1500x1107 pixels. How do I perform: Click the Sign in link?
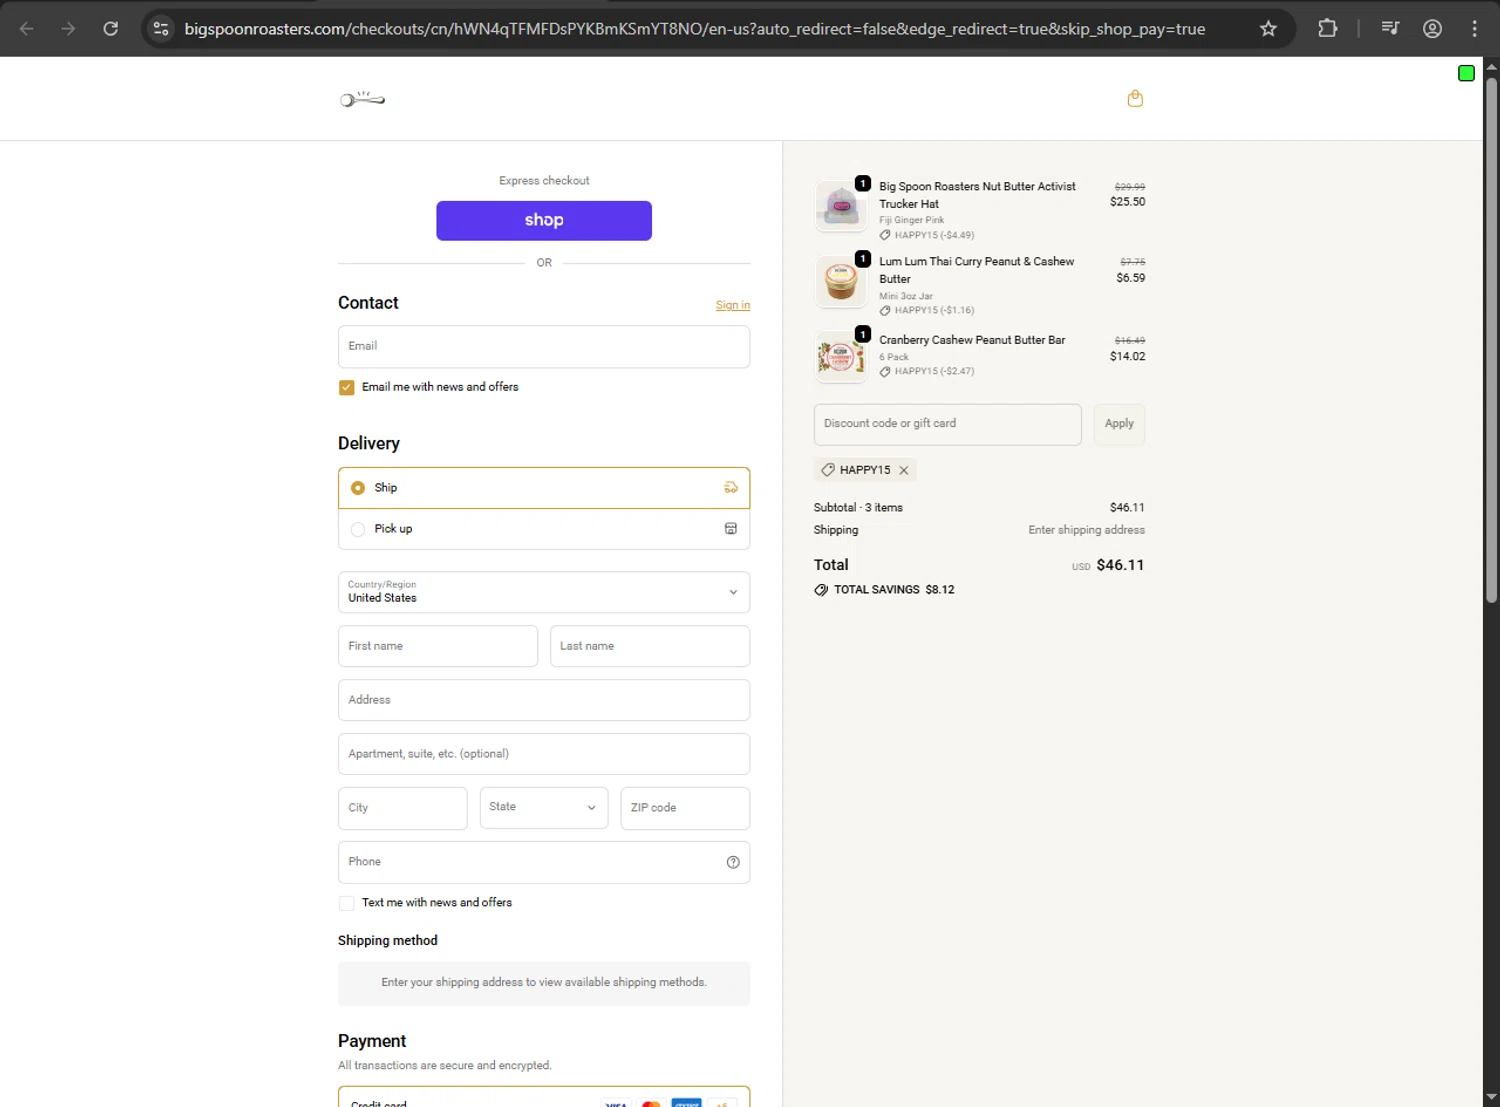(733, 305)
